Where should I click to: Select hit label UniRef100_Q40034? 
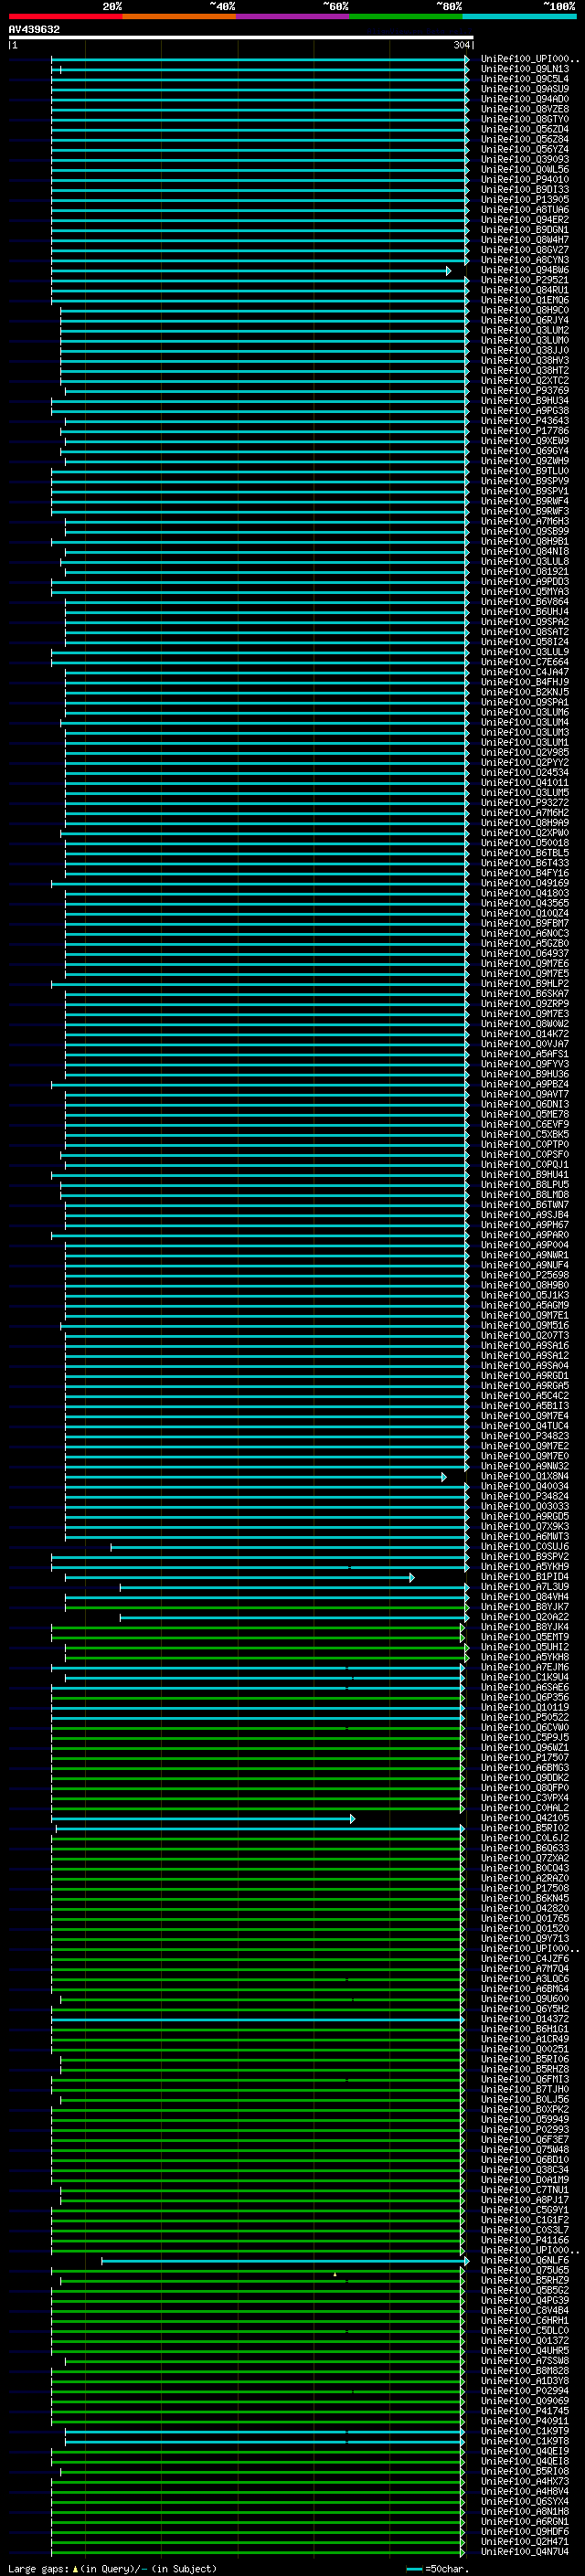point(525,1486)
